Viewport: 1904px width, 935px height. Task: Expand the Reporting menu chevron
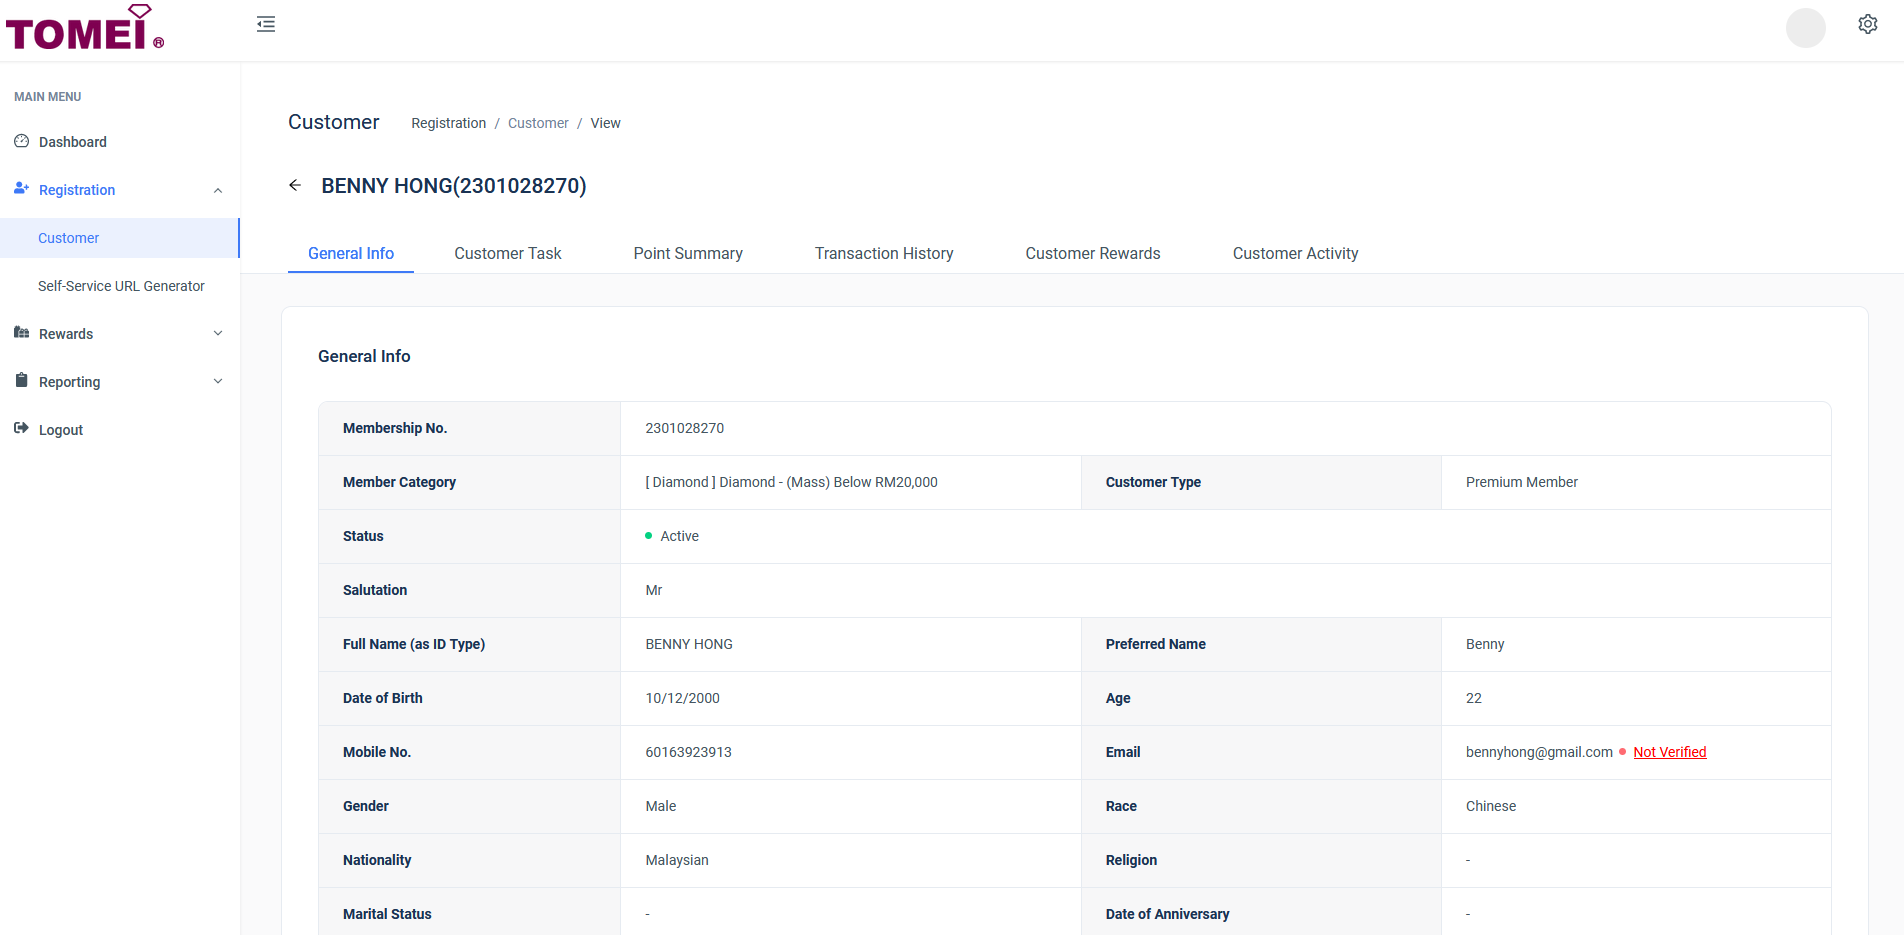click(x=218, y=381)
